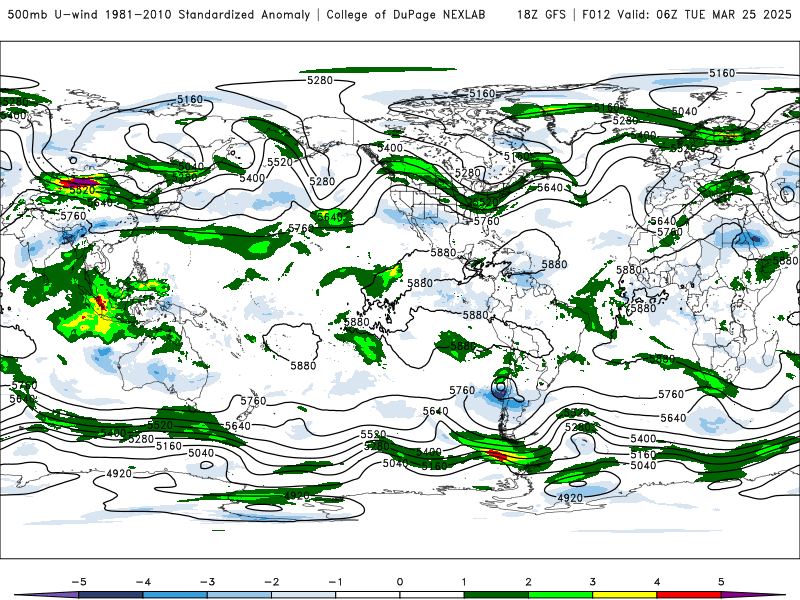The image size is (800, 600).
Task: Click the 'F012 Valid: 06Z TUE MAR 25 2025' text
Action: 687,14
